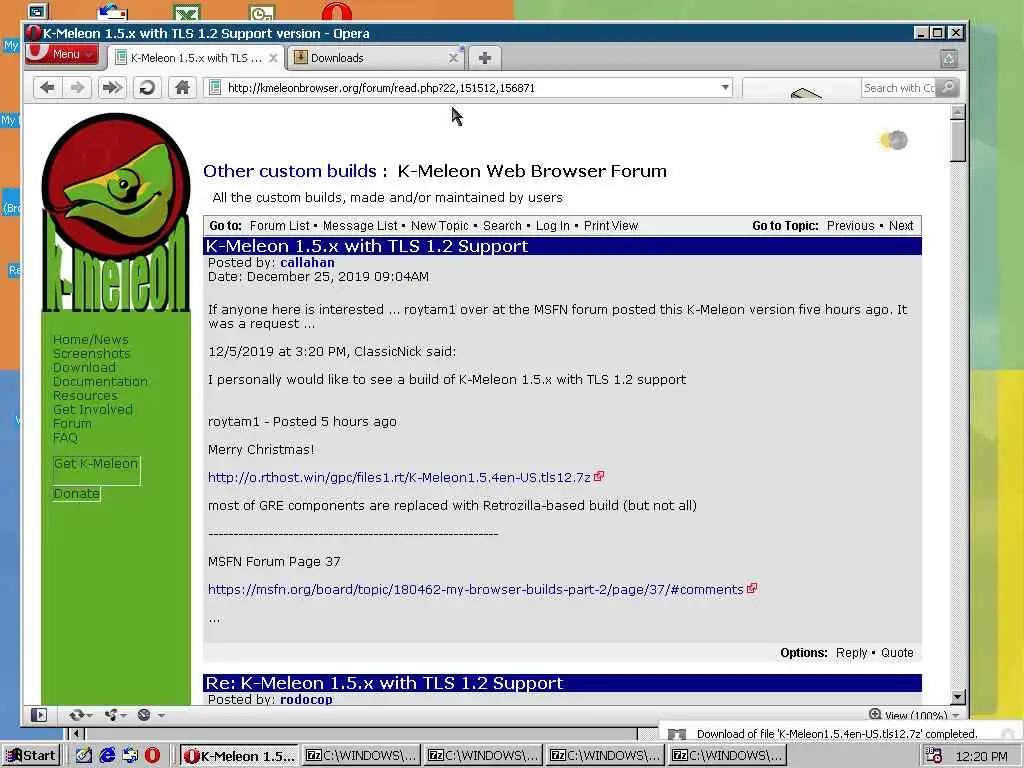Screen dimensions: 1024x768
Task: Click the Fast Forward double-arrow button
Action: pyautogui.click(x=112, y=88)
